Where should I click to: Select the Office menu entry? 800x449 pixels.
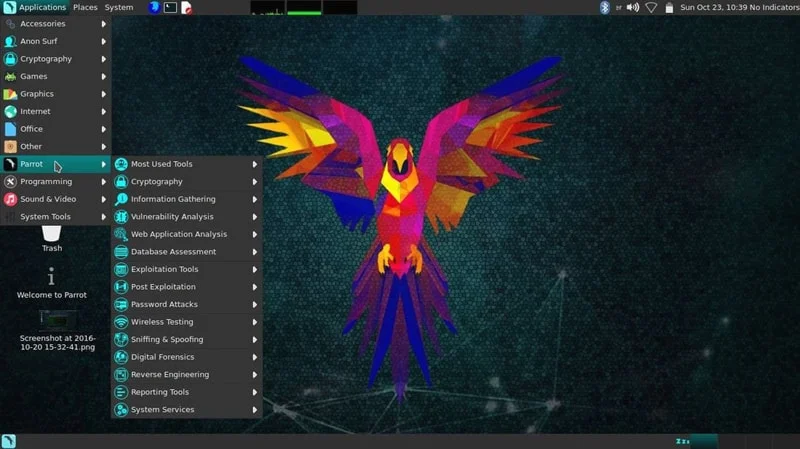(56, 129)
